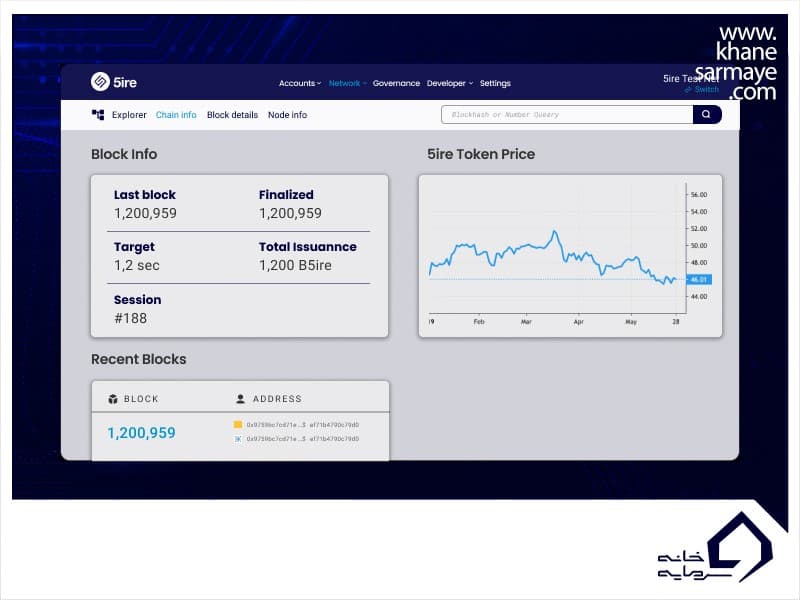Image resolution: width=800 pixels, height=600 pixels.
Task: Click the ADDRESS column person icon
Action: 240,399
